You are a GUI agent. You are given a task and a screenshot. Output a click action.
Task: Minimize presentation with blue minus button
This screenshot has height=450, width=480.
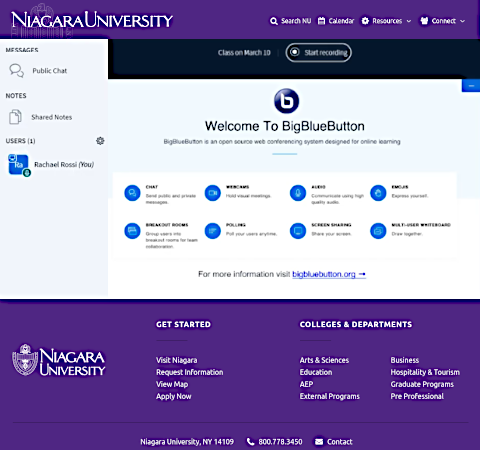point(471,86)
